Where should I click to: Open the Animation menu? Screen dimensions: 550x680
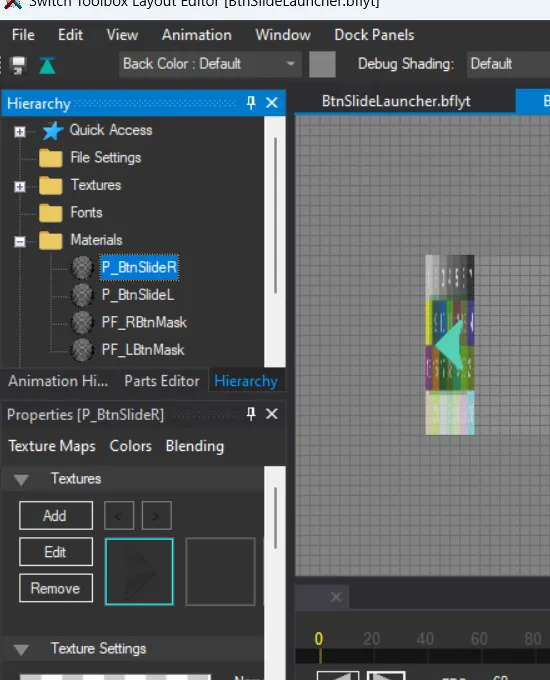tap(196, 35)
